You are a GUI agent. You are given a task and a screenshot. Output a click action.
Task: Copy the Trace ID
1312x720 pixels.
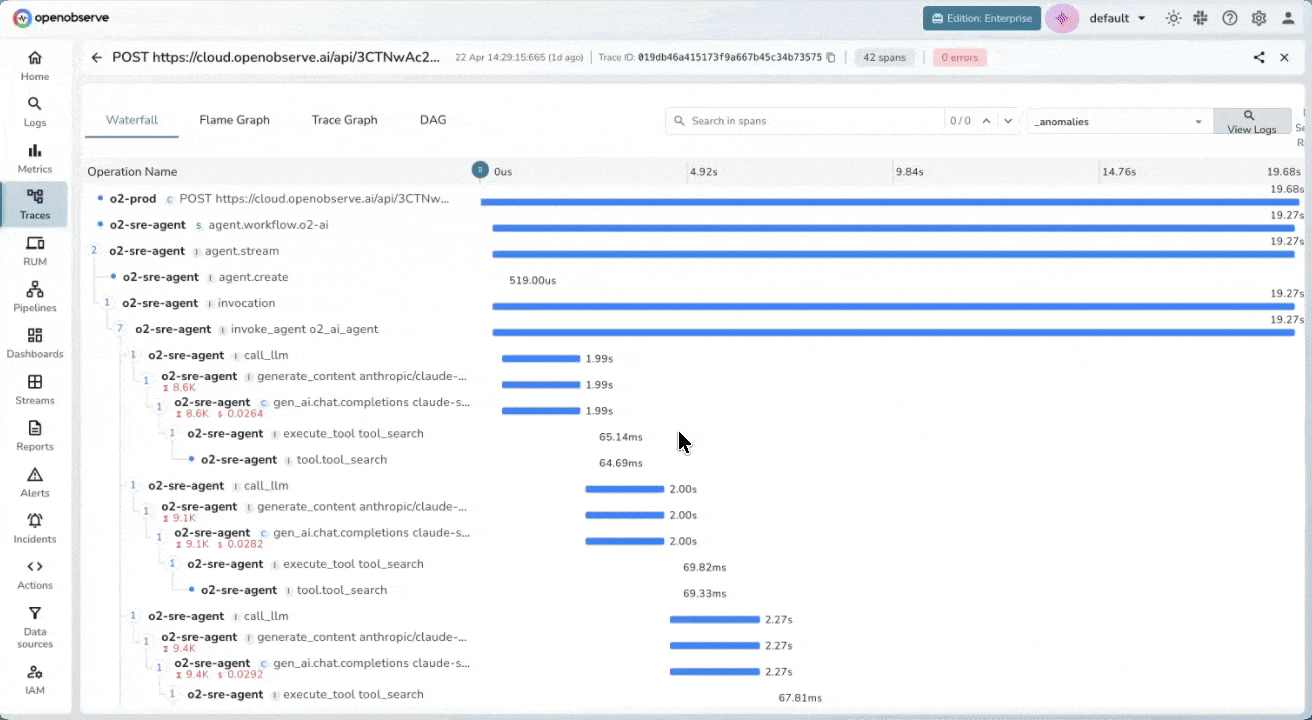831,58
